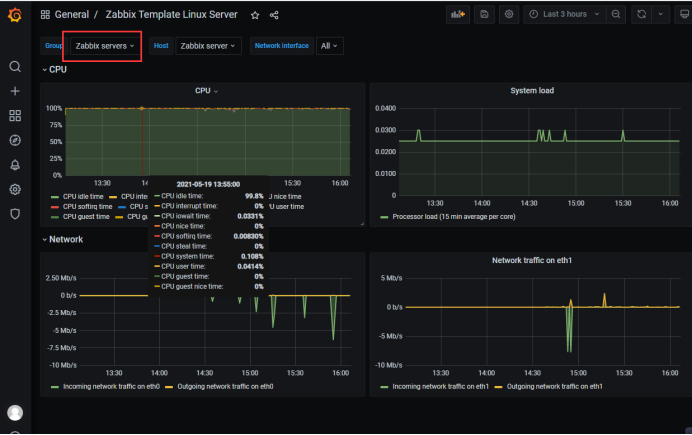Screen dimensions: 692x435
Task: Go to the General folder breadcrumb
Action: [71, 15]
